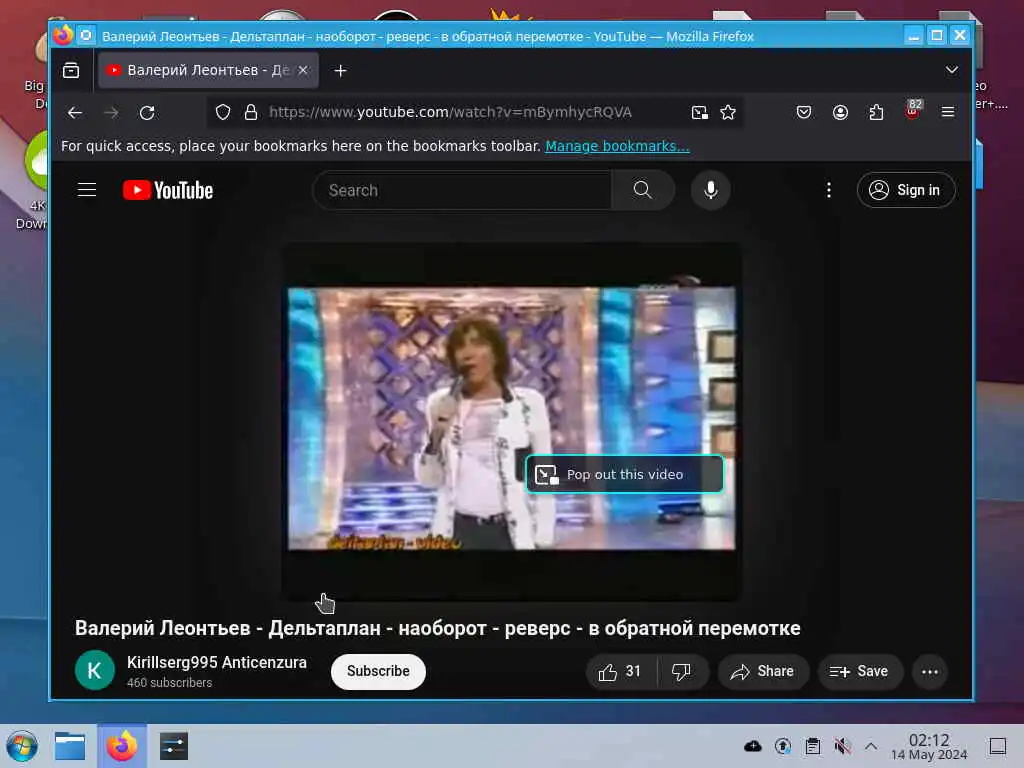
Task: Open tracking protection shield info
Action: click(223, 112)
